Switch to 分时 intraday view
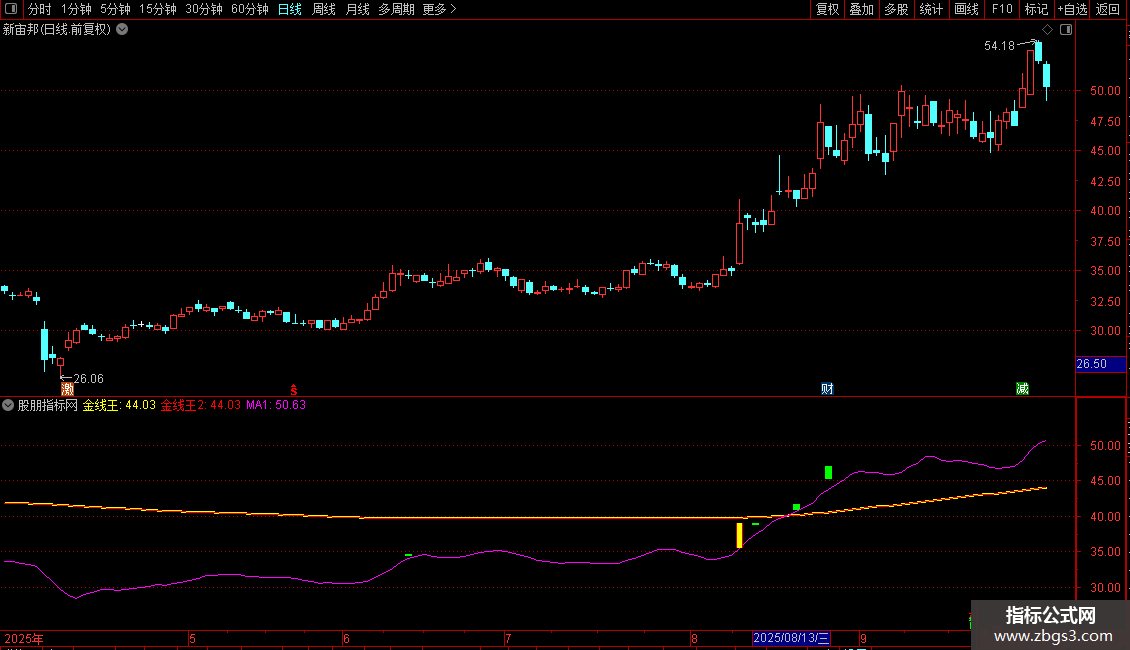1130x650 pixels. tap(40, 9)
